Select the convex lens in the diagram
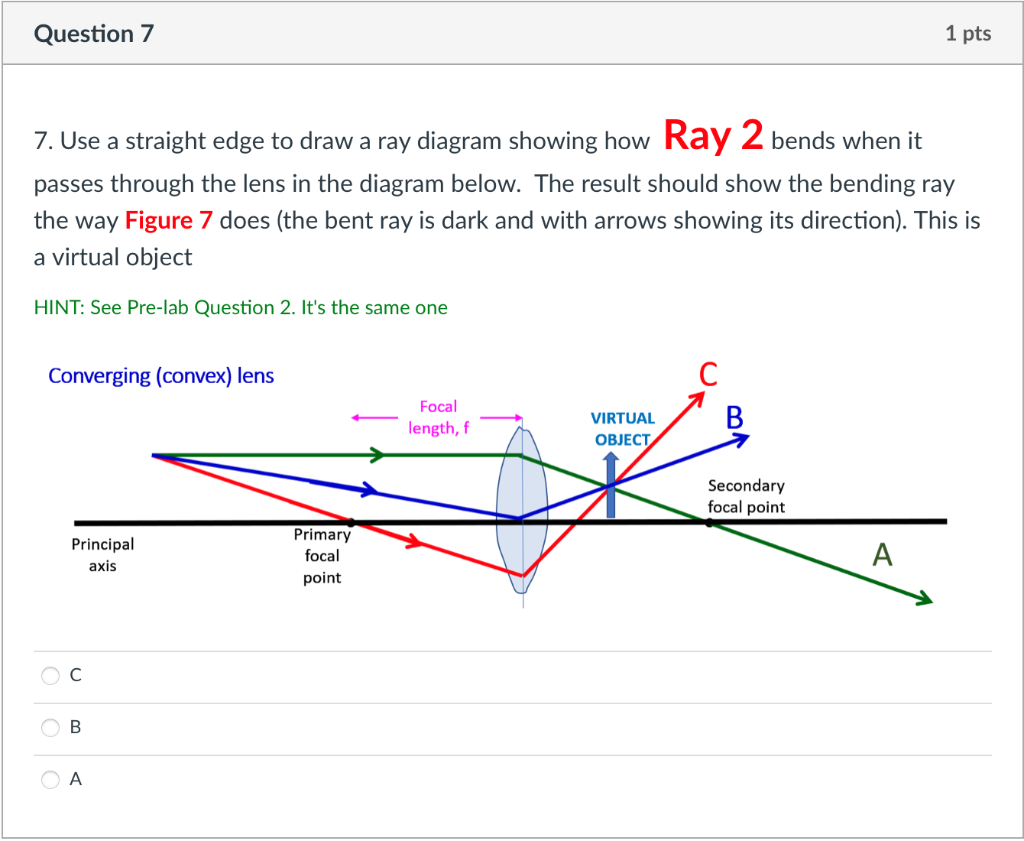 click(522, 510)
